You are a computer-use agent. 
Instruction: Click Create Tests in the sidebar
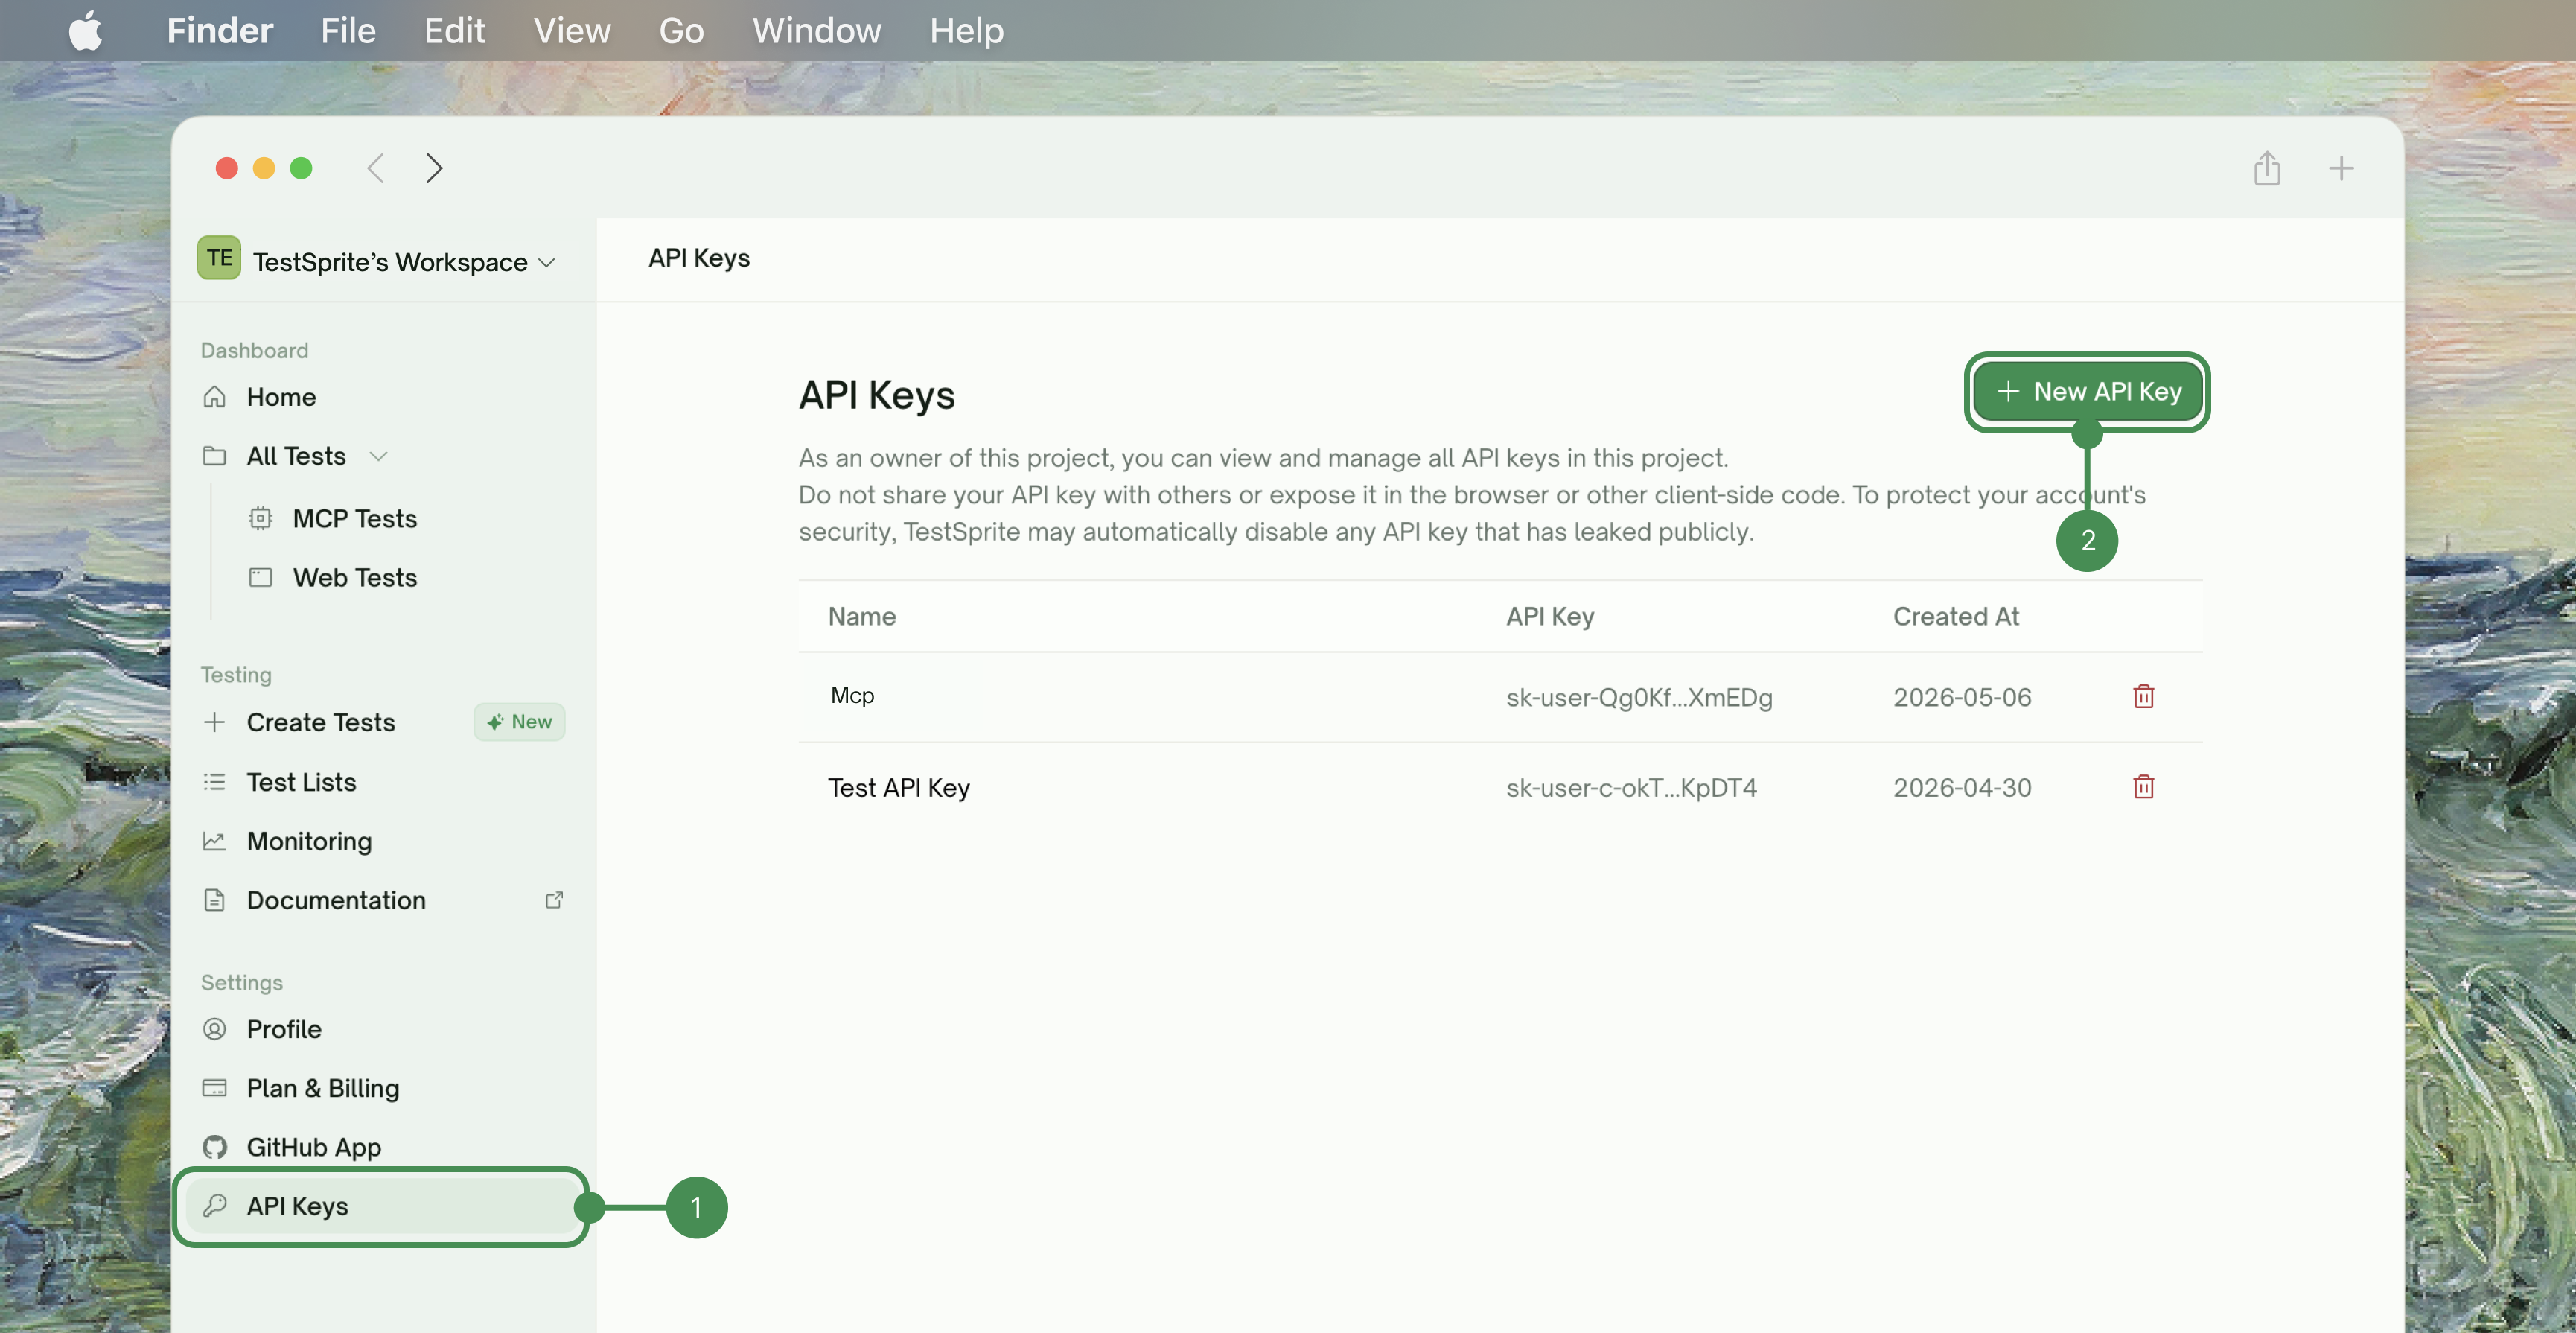tap(320, 722)
